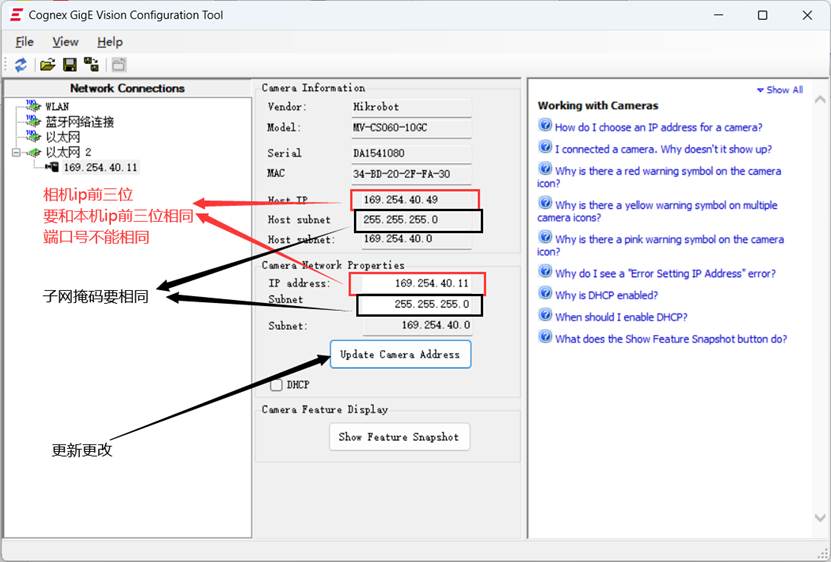
Task: Open 'How do I choose an IP address for a camera?'
Action: [x=659, y=127]
